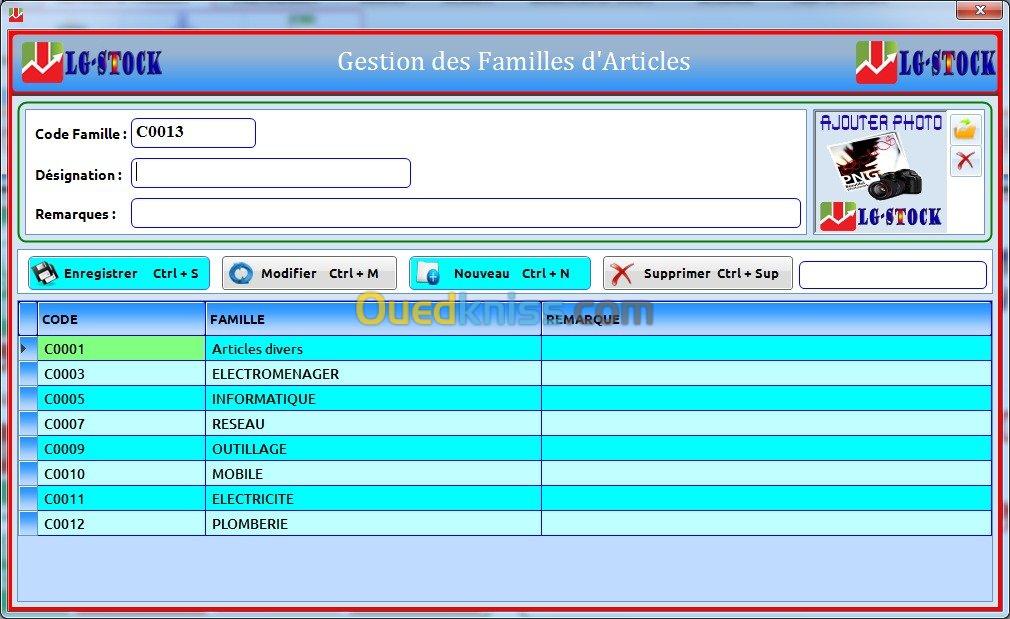This screenshot has width=1010, height=619.
Task: Remove photo with the red X icon
Action: point(965,160)
